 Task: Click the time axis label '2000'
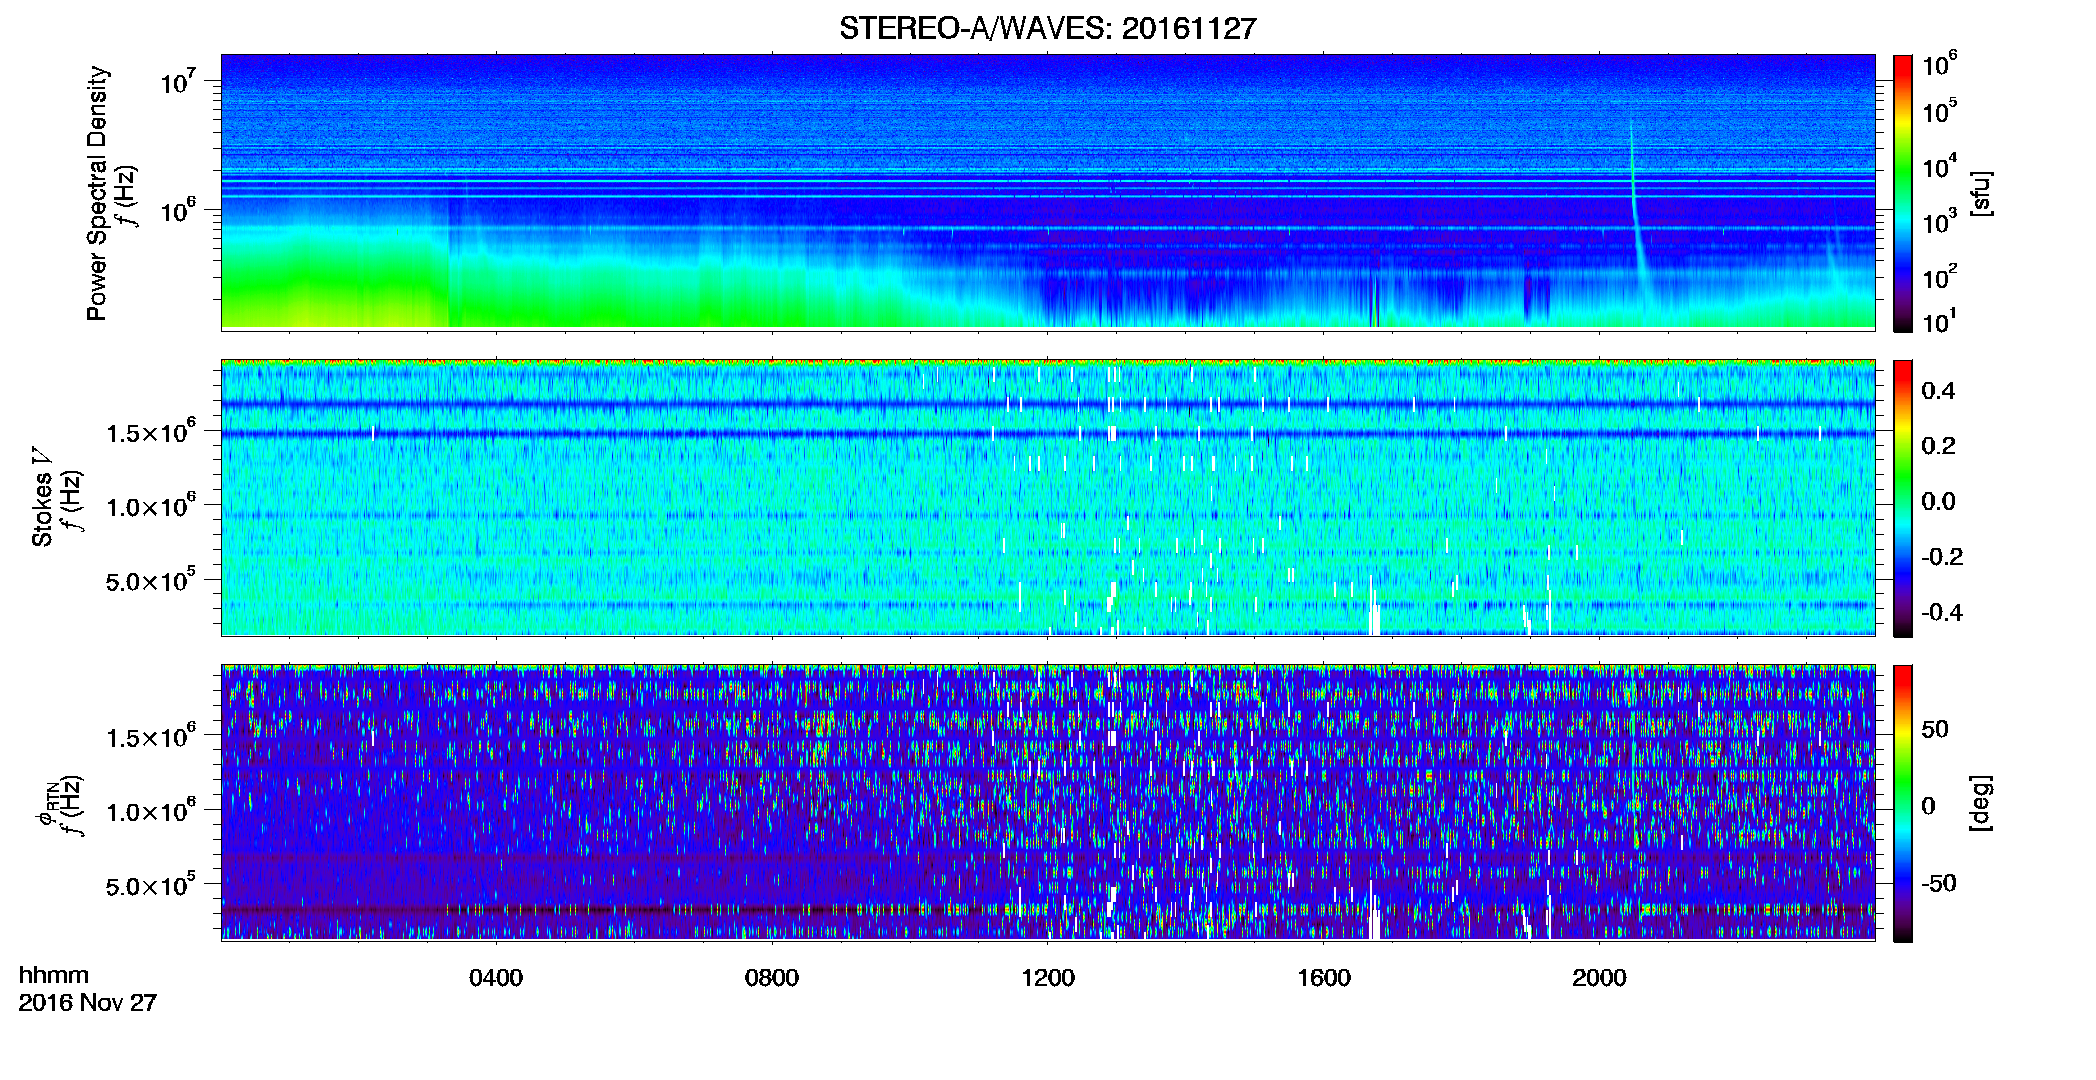[1599, 978]
